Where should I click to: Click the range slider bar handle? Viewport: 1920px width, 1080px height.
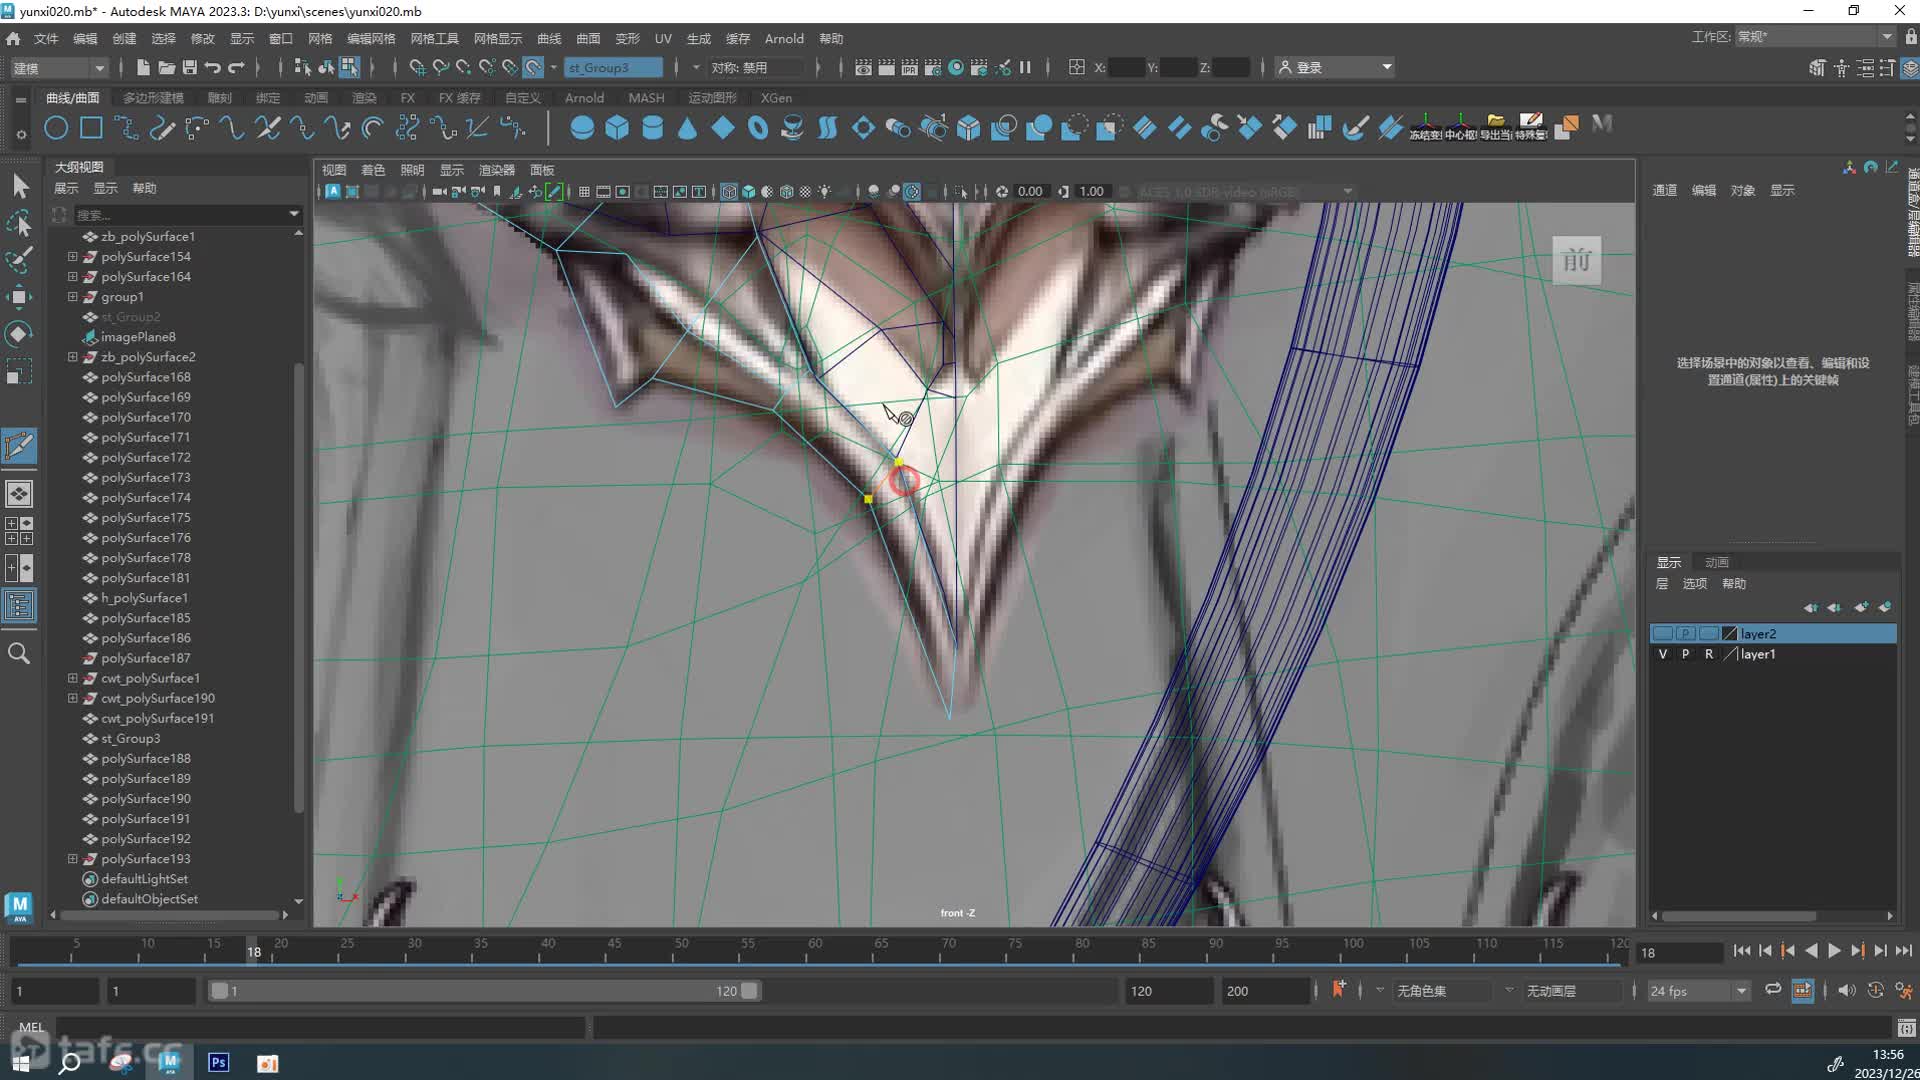(x=484, y=991)
